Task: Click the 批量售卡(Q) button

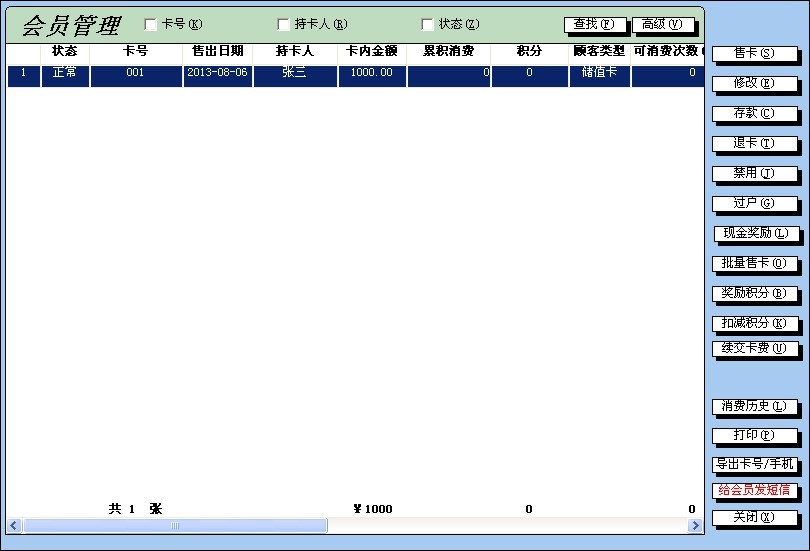Action: (x=754, y=263)
